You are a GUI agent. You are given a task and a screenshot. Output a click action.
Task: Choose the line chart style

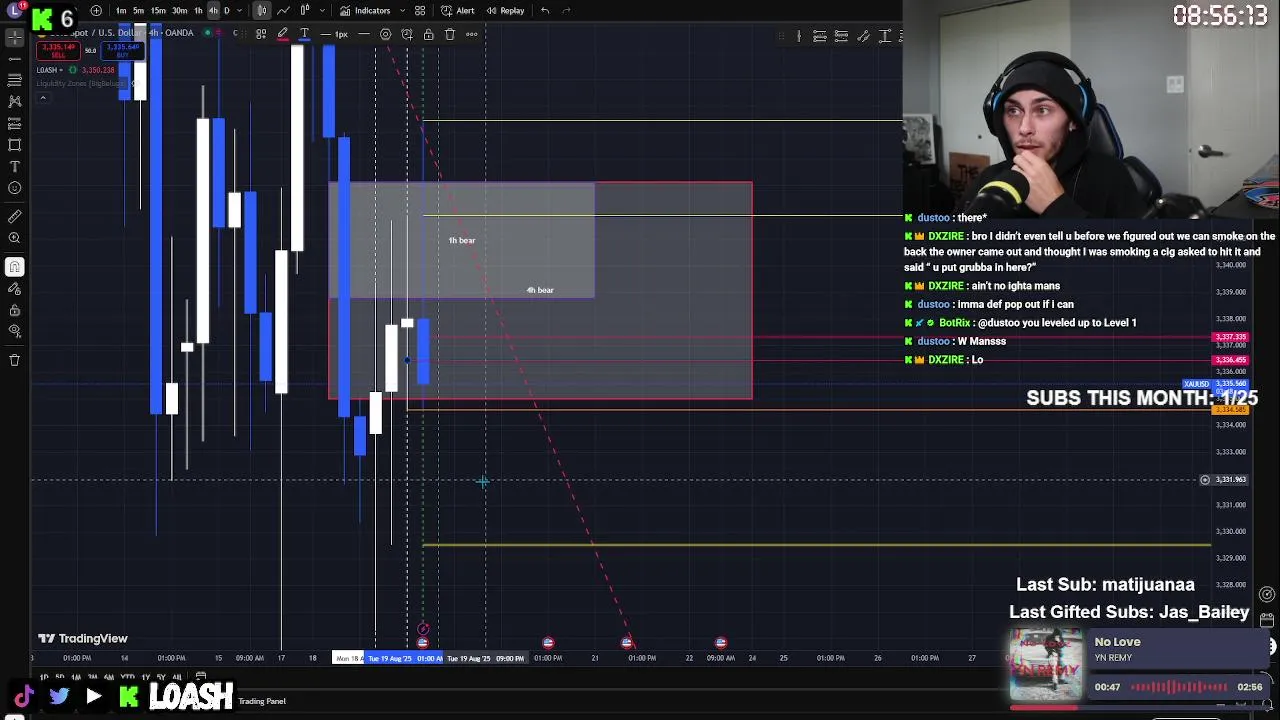point(284,10)
